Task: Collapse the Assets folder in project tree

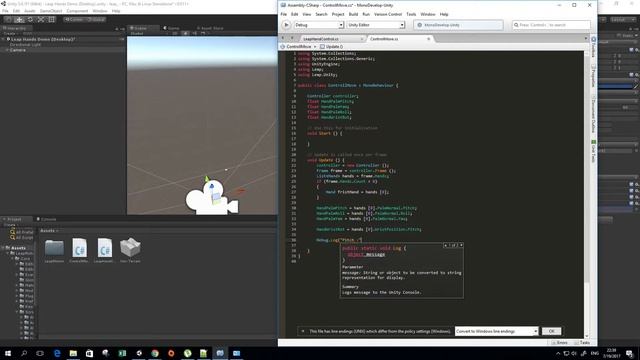Action: tap(3, 248)
